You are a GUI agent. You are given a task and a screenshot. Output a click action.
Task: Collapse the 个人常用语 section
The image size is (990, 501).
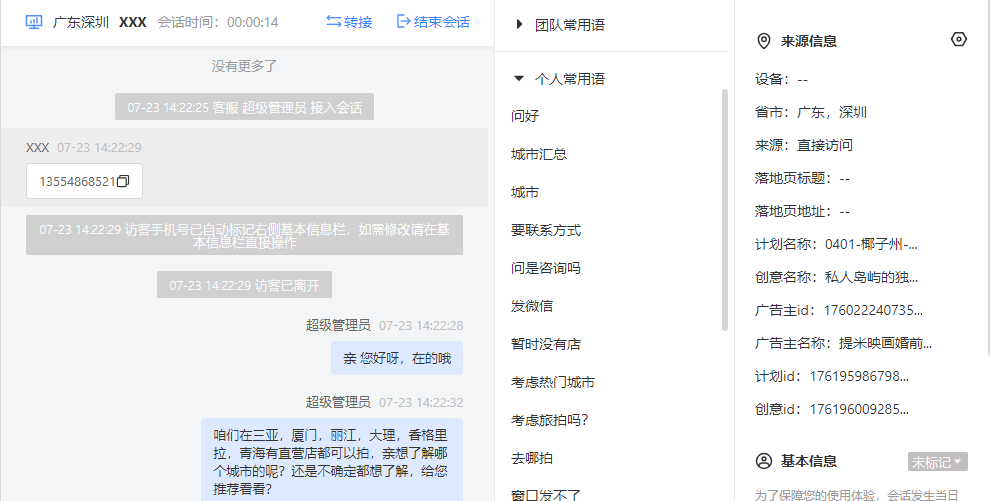pos(519,79)
